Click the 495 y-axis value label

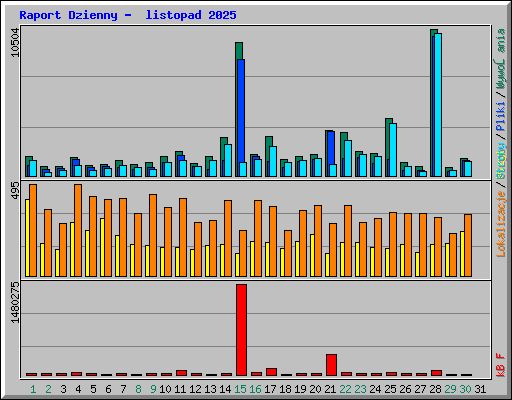click(x=15, y=191)
